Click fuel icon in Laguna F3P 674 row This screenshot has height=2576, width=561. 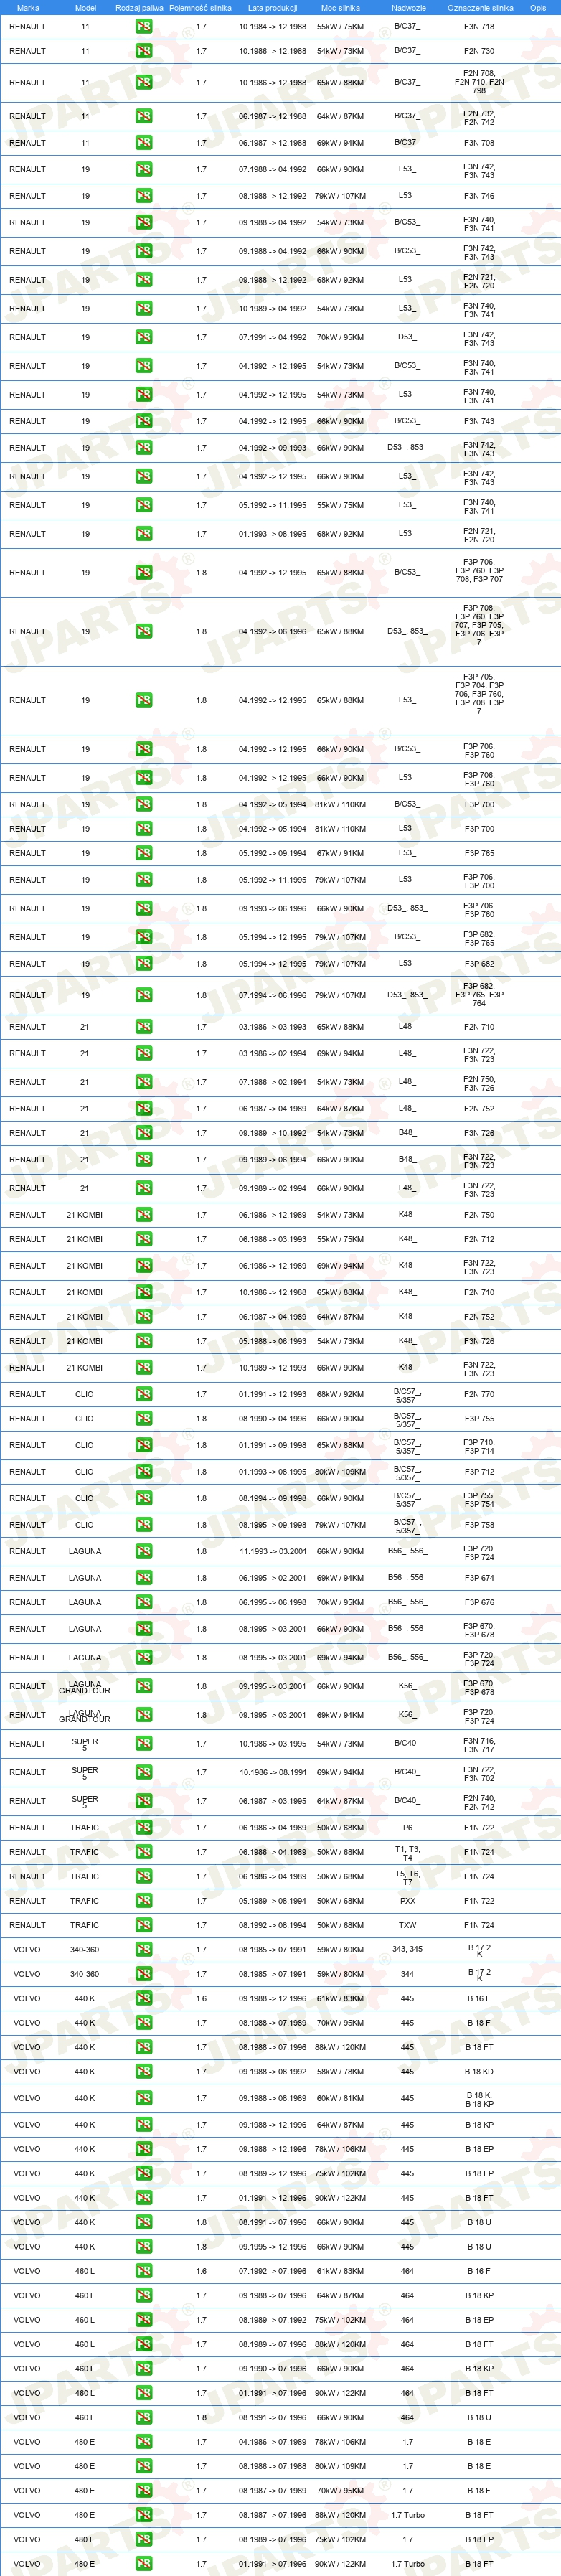tap(144, 1578)
